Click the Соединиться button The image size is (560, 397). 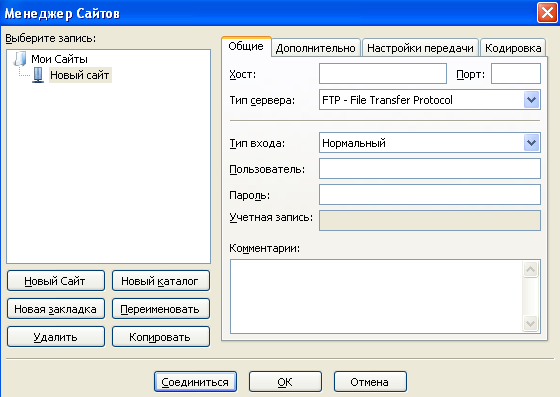(195, 382)
